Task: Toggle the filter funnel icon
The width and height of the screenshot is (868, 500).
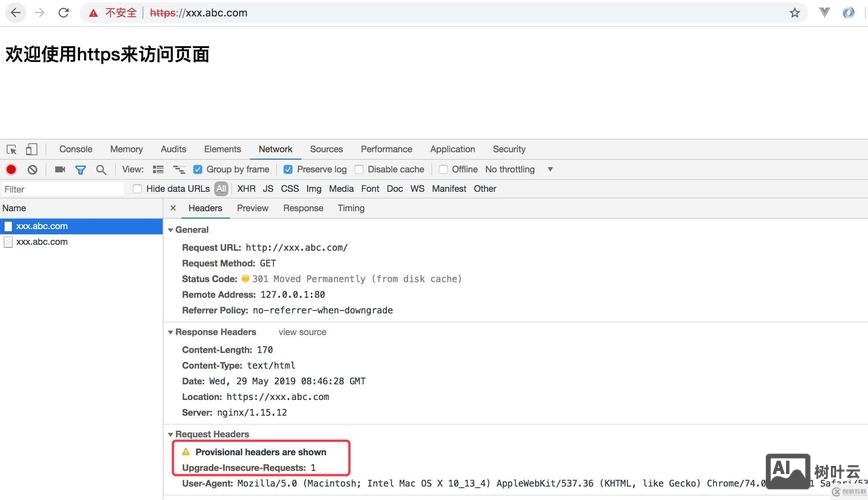Action: [81, 170]
